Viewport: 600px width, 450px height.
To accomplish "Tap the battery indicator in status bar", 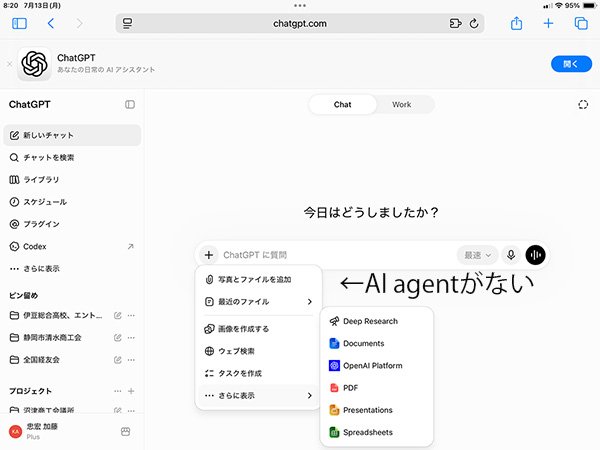I will point(590,5).
